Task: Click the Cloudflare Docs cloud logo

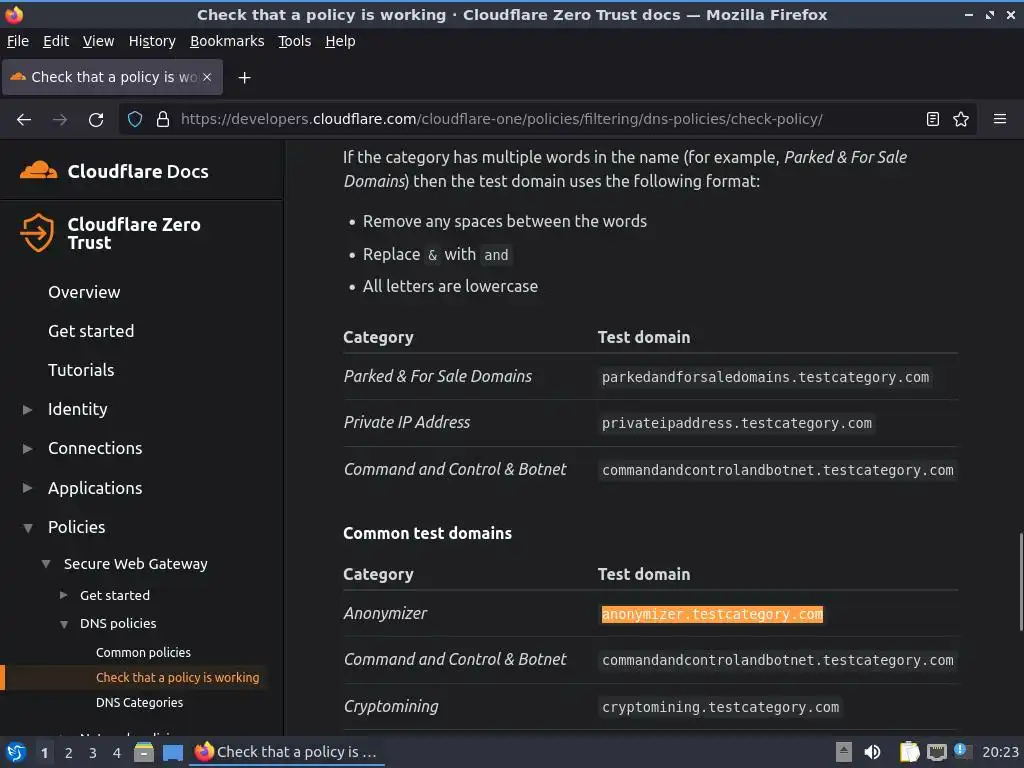Action: tap(39, 170)
